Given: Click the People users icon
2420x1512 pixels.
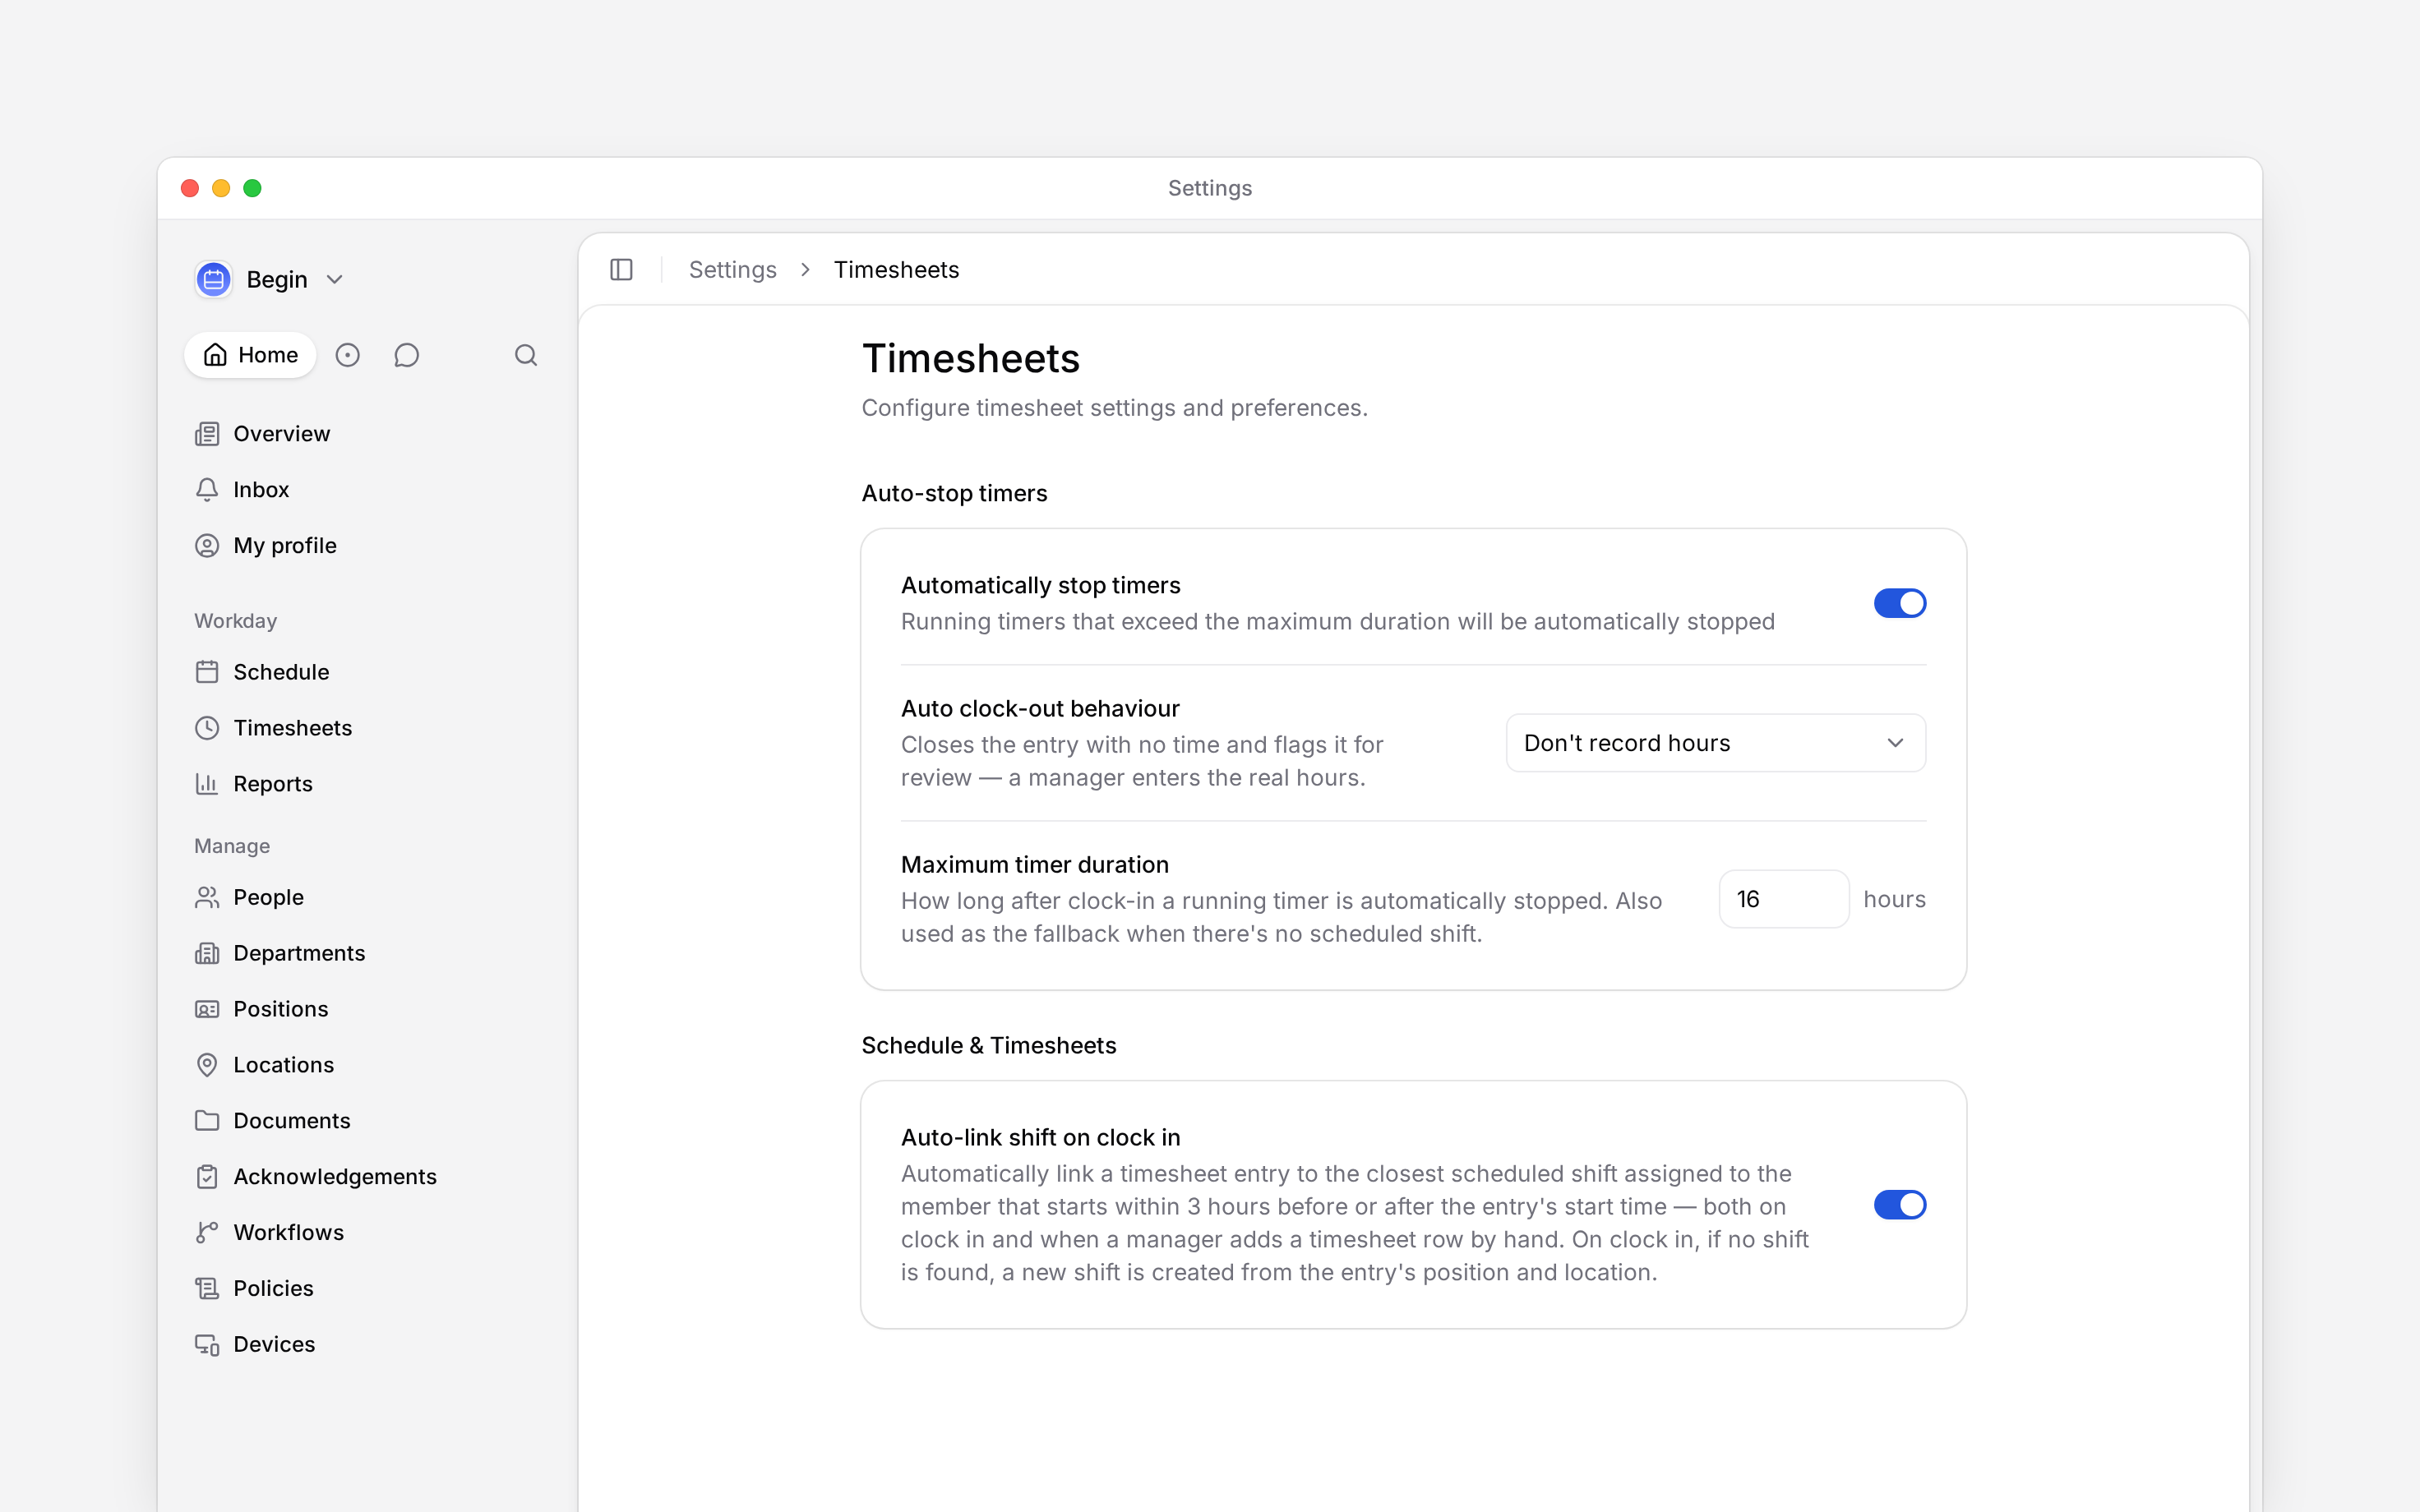Looking at the screenshot, I should point(207,897).
